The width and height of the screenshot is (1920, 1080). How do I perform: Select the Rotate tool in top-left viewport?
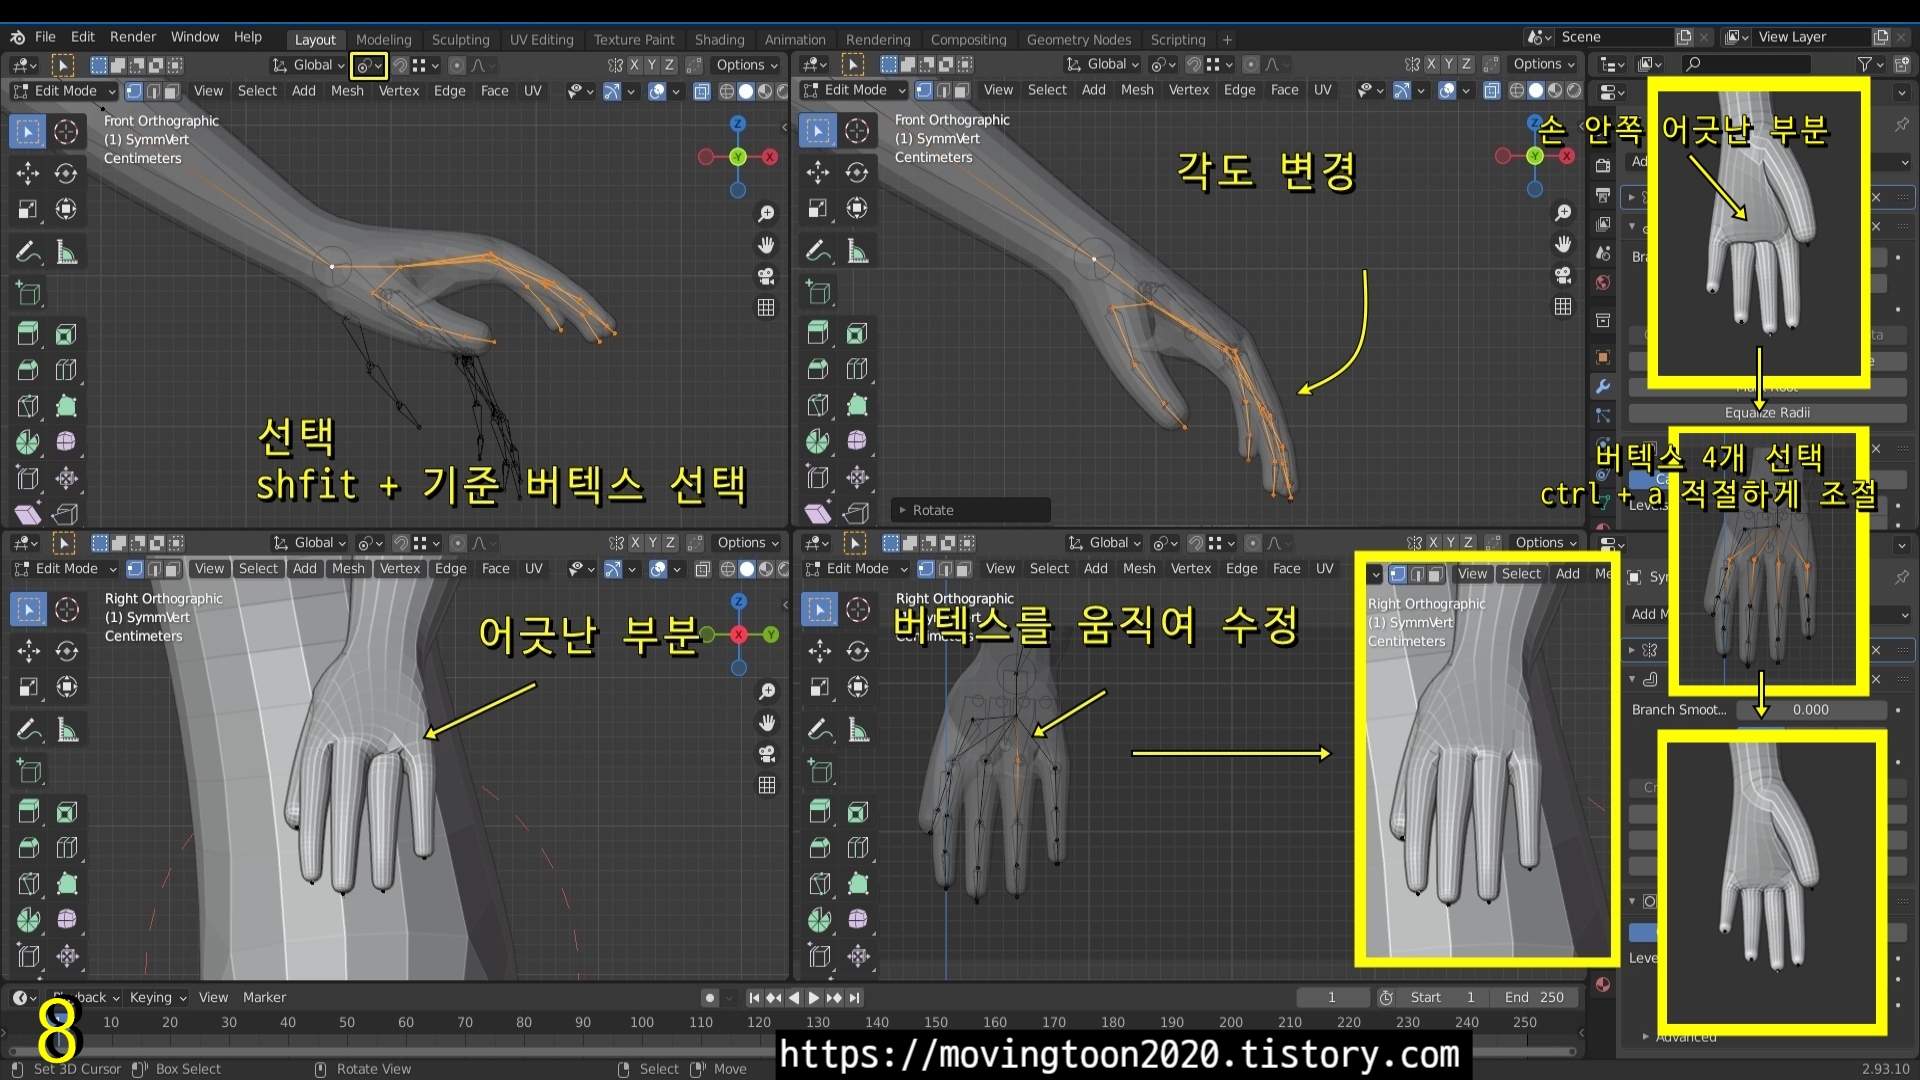66,173
